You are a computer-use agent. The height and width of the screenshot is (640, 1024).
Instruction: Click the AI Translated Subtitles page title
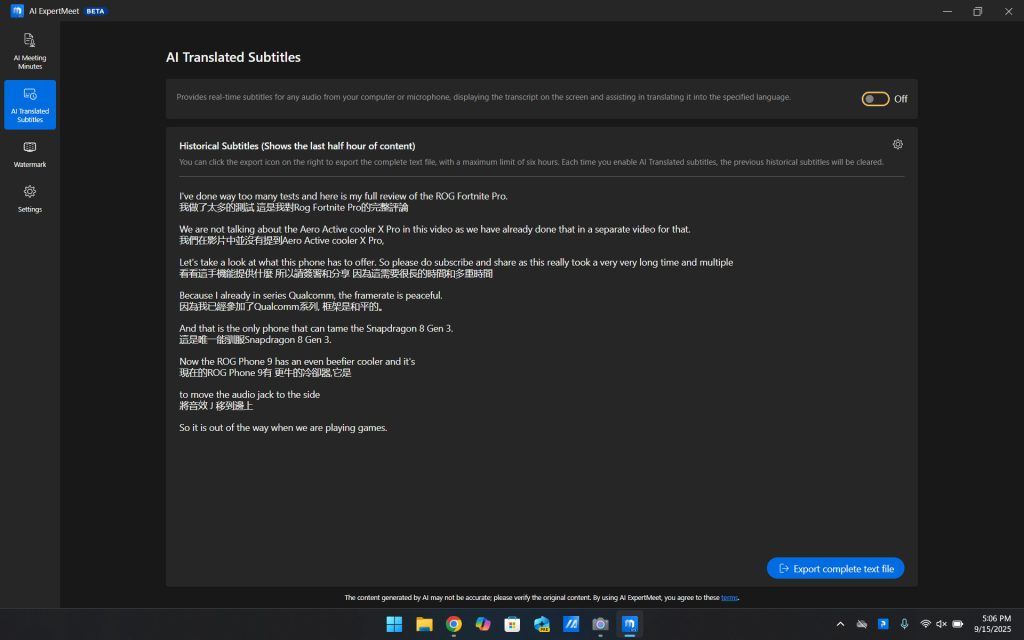tap(233, 57)
